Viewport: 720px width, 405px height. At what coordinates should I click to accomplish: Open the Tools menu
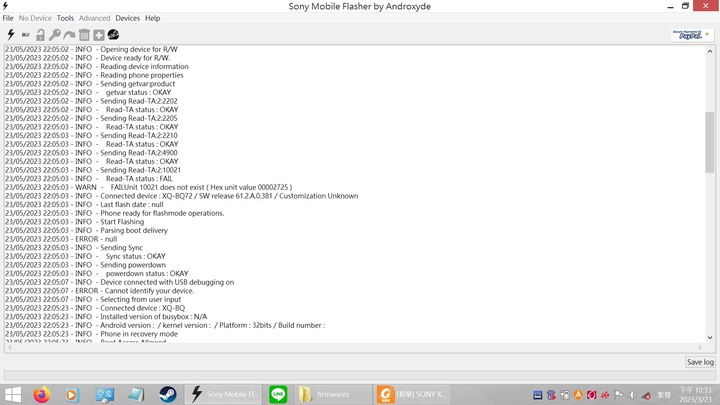coord(65,18)
